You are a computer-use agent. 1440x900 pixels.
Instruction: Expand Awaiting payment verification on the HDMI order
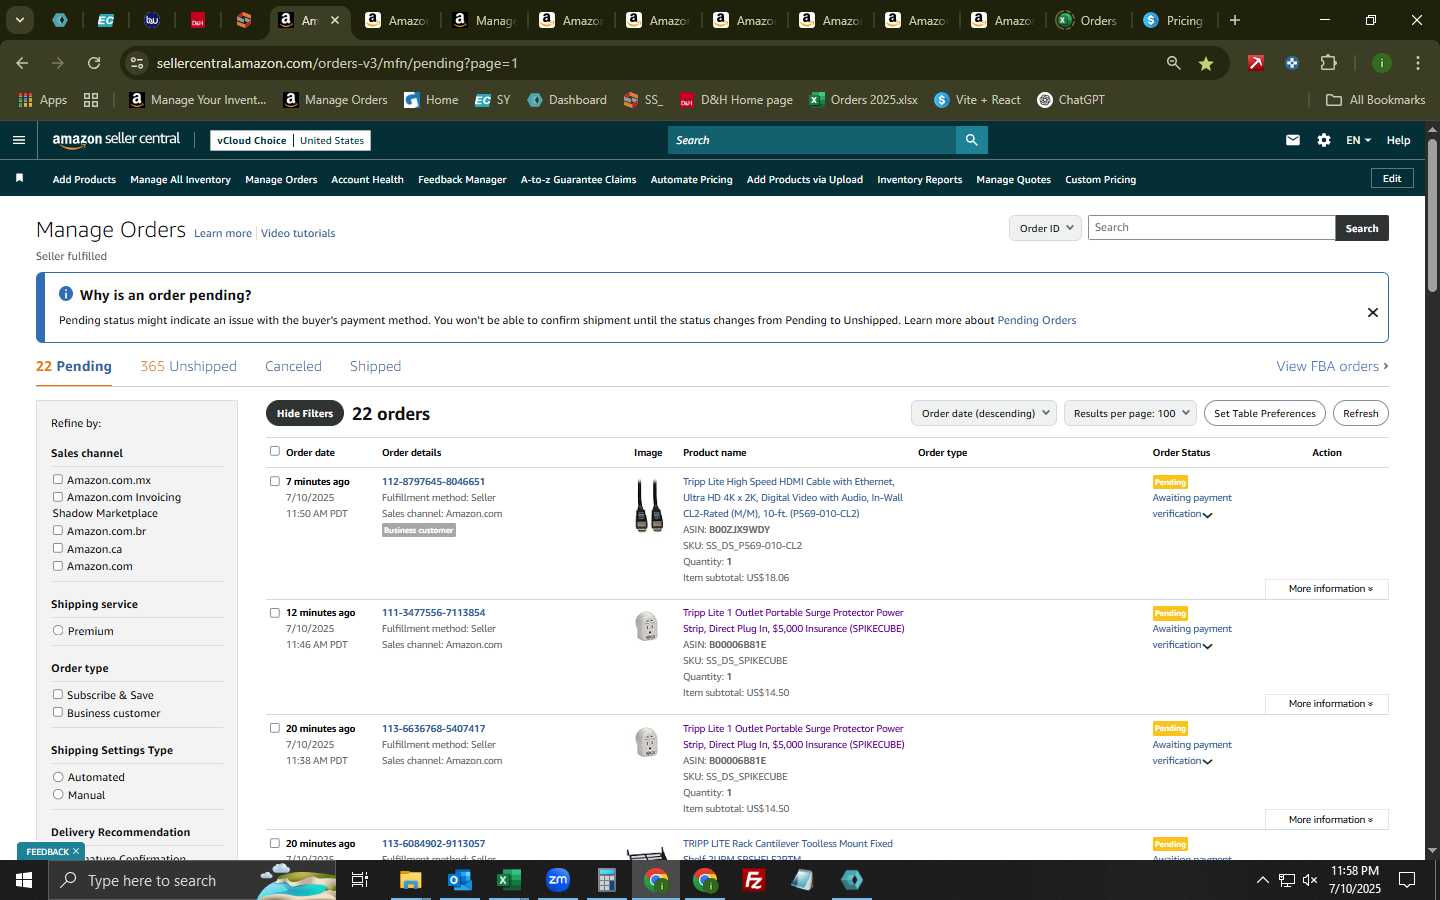[1191, 506]
